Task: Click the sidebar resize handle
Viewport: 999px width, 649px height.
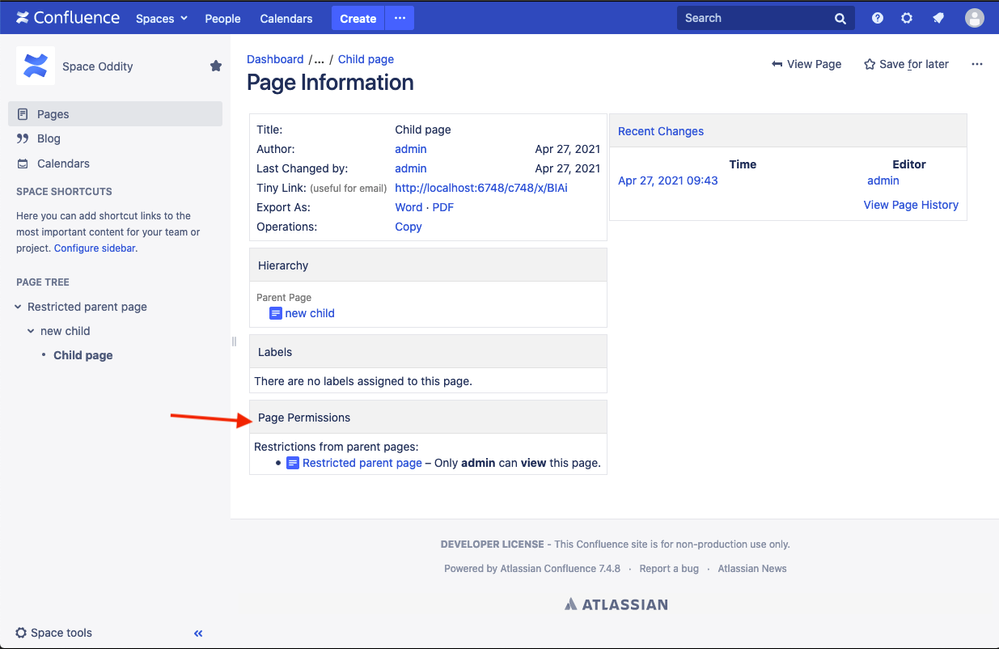Action: click(x=234, y=341)
